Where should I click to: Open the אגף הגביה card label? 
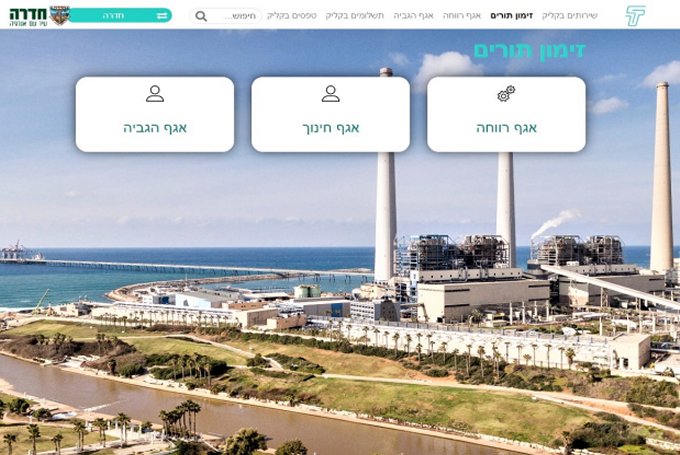click(155, 128)
